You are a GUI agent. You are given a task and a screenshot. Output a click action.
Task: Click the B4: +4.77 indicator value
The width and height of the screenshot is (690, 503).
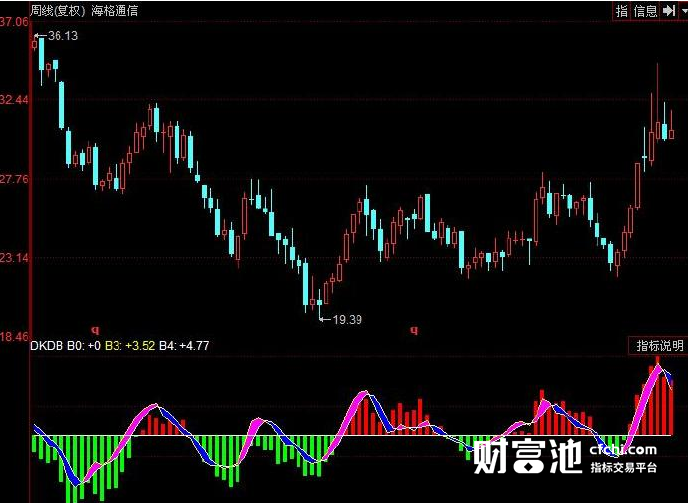tap(184, 345)
